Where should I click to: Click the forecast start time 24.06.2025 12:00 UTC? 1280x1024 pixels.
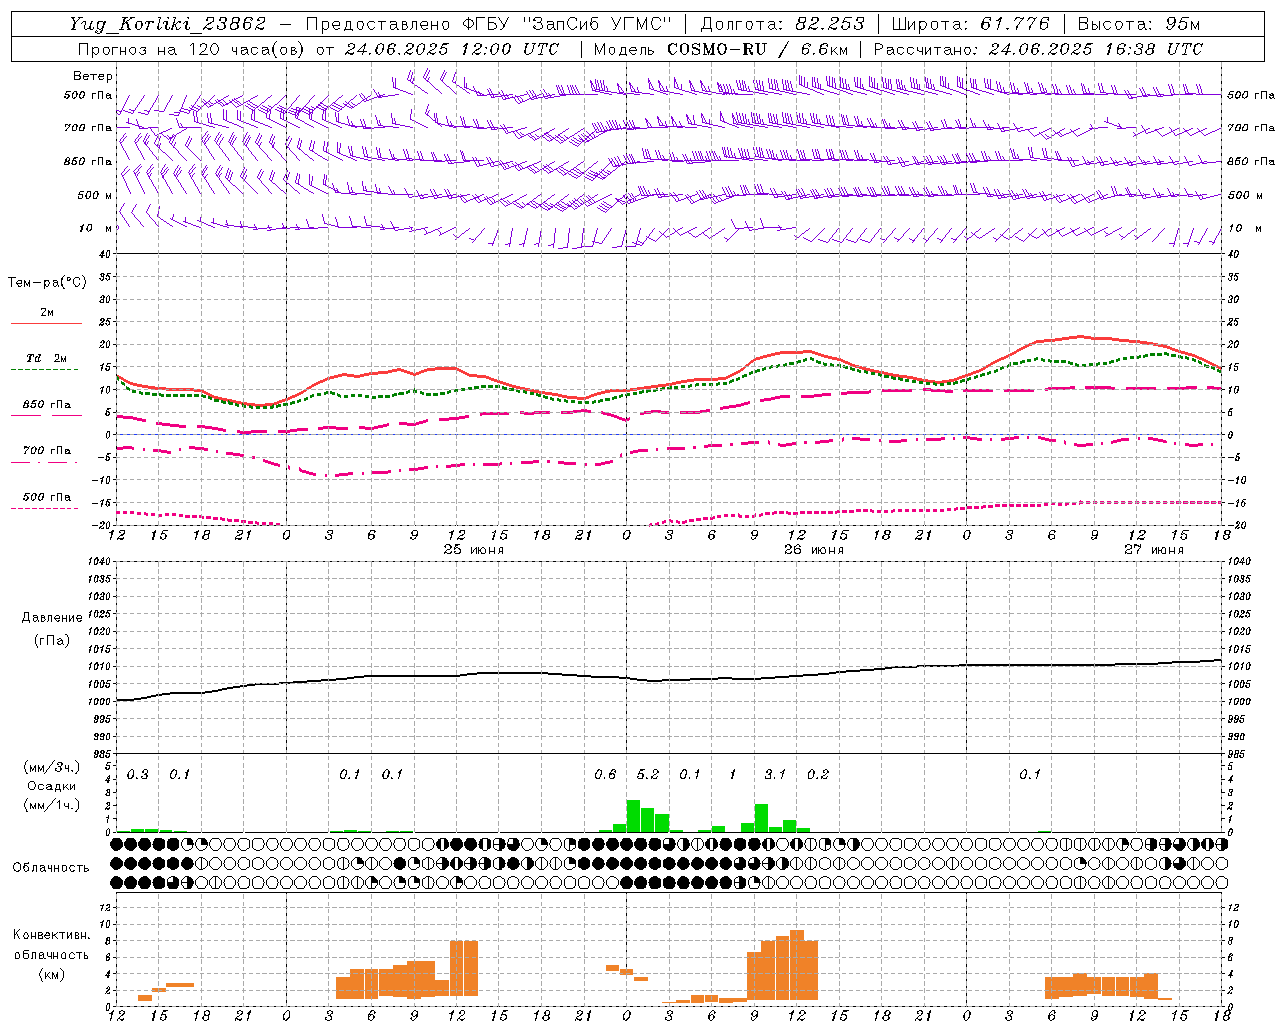coord(452,49)
